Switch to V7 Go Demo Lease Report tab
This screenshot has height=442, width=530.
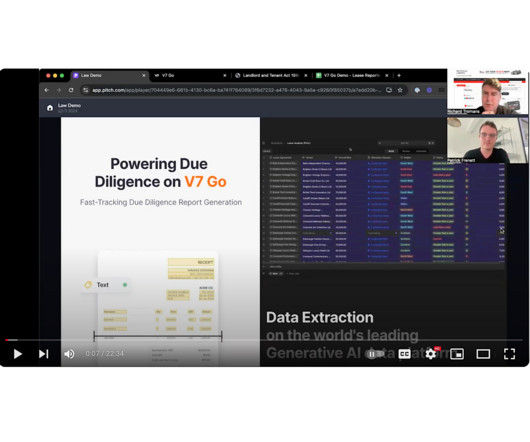click(x=352, y=75)
